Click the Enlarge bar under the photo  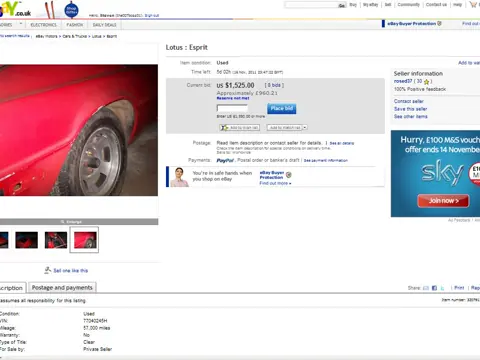79,222
